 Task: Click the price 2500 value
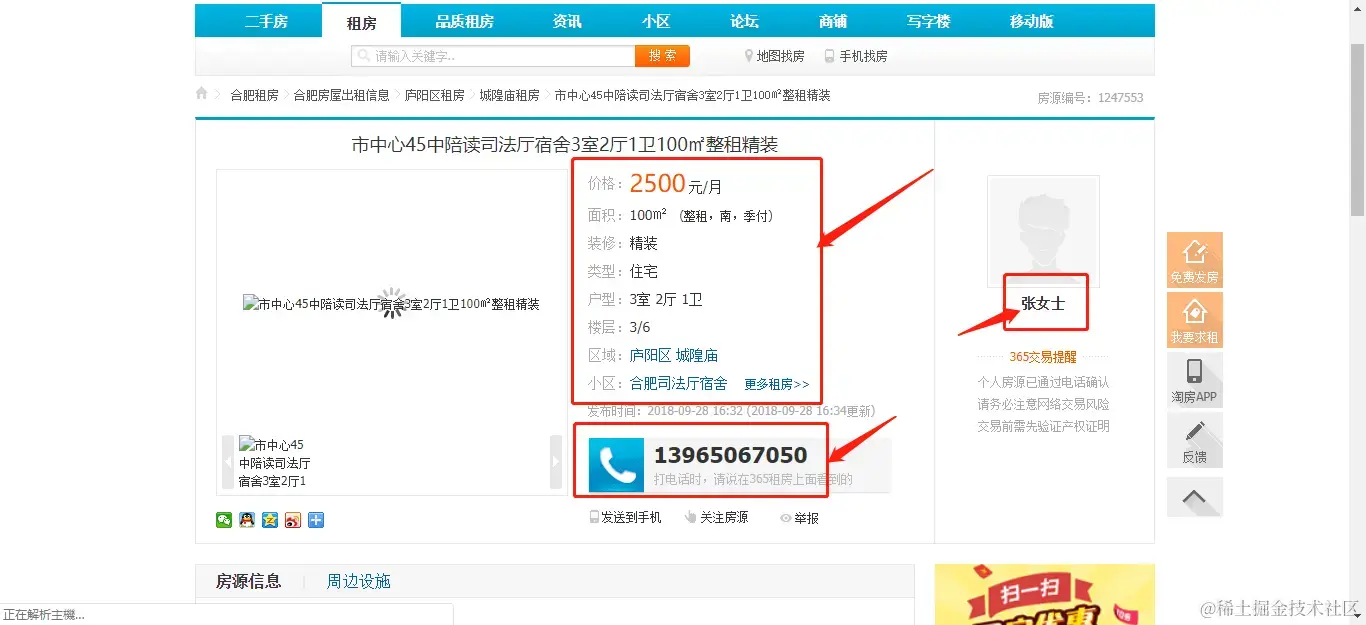(x=657, y=183)
